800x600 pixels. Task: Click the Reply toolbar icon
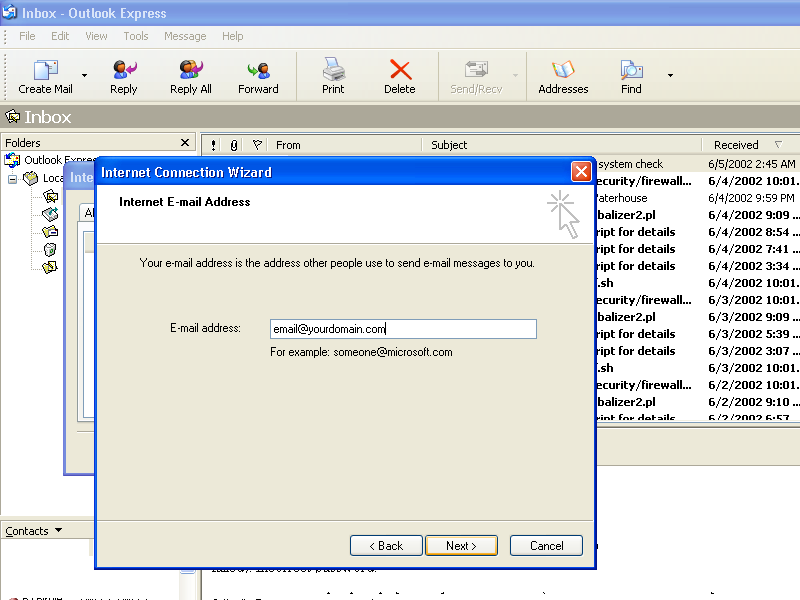pyautogui.click(x=123, y=77)
